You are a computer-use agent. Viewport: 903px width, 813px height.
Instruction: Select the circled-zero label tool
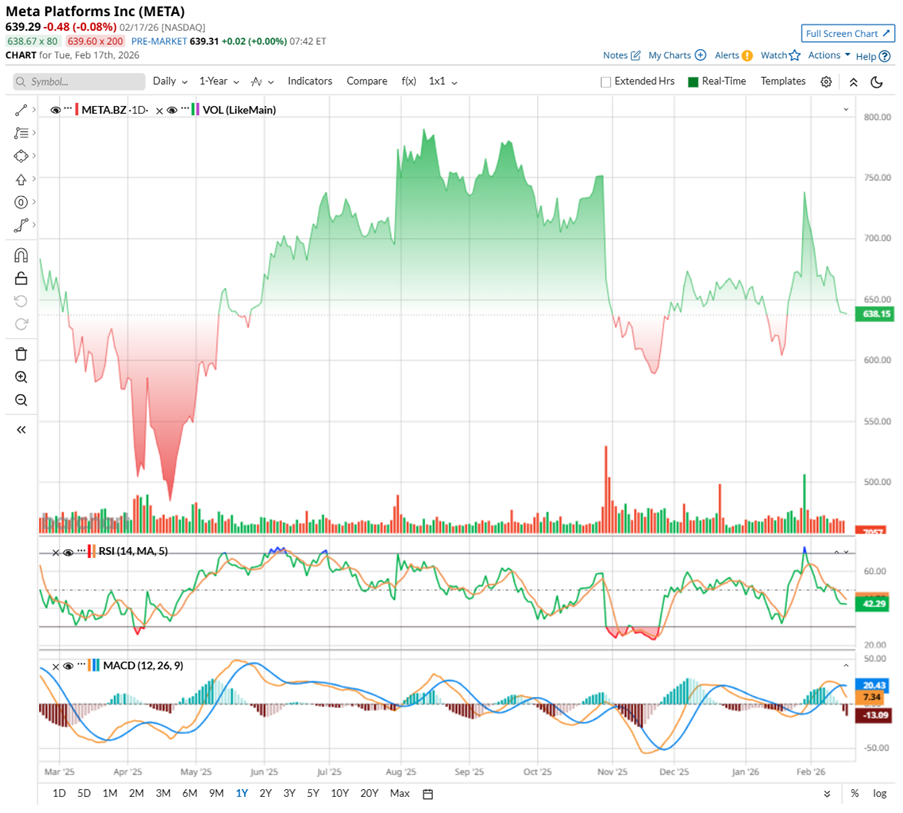[21, 202]
